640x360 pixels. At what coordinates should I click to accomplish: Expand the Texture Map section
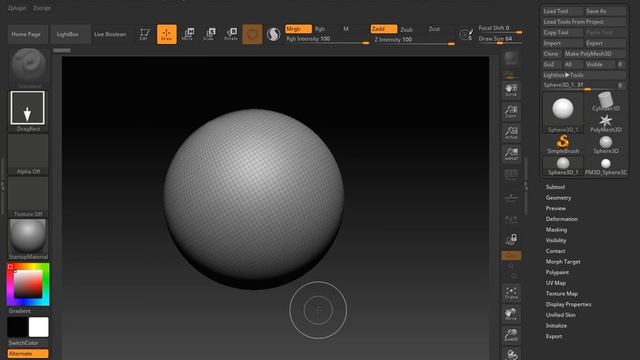pyautogui.click(x=562, y=293)
